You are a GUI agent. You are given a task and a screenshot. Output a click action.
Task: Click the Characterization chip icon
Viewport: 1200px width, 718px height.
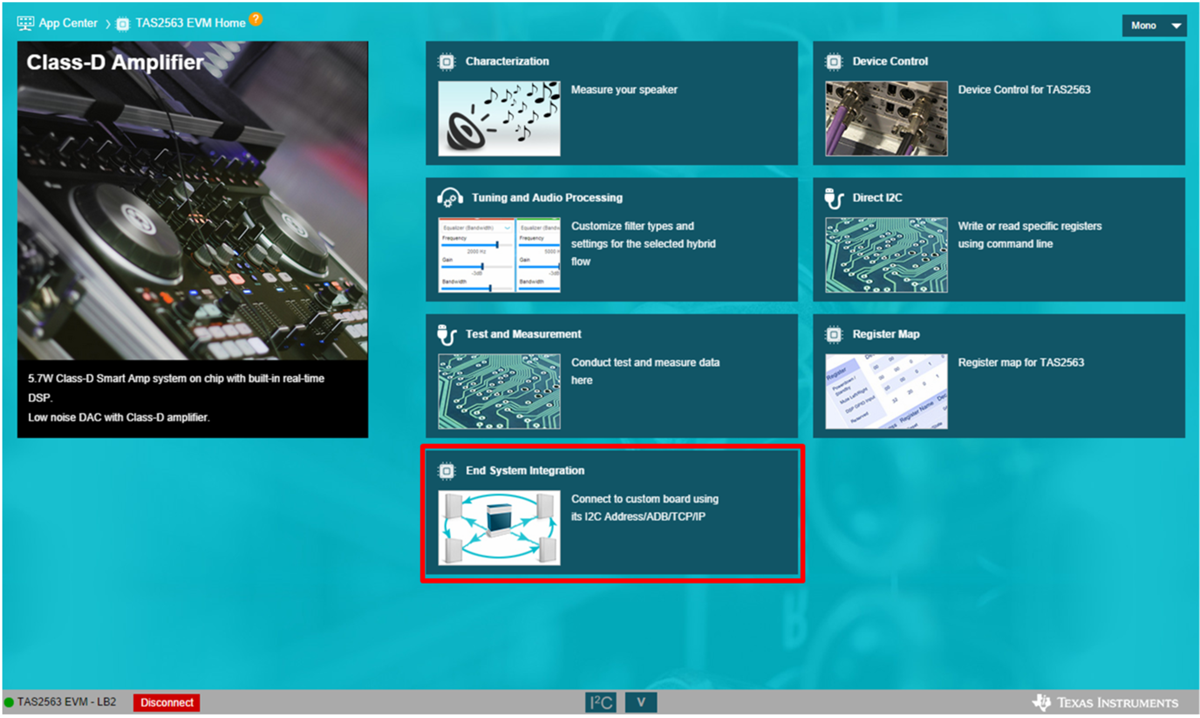pos(447,62)
